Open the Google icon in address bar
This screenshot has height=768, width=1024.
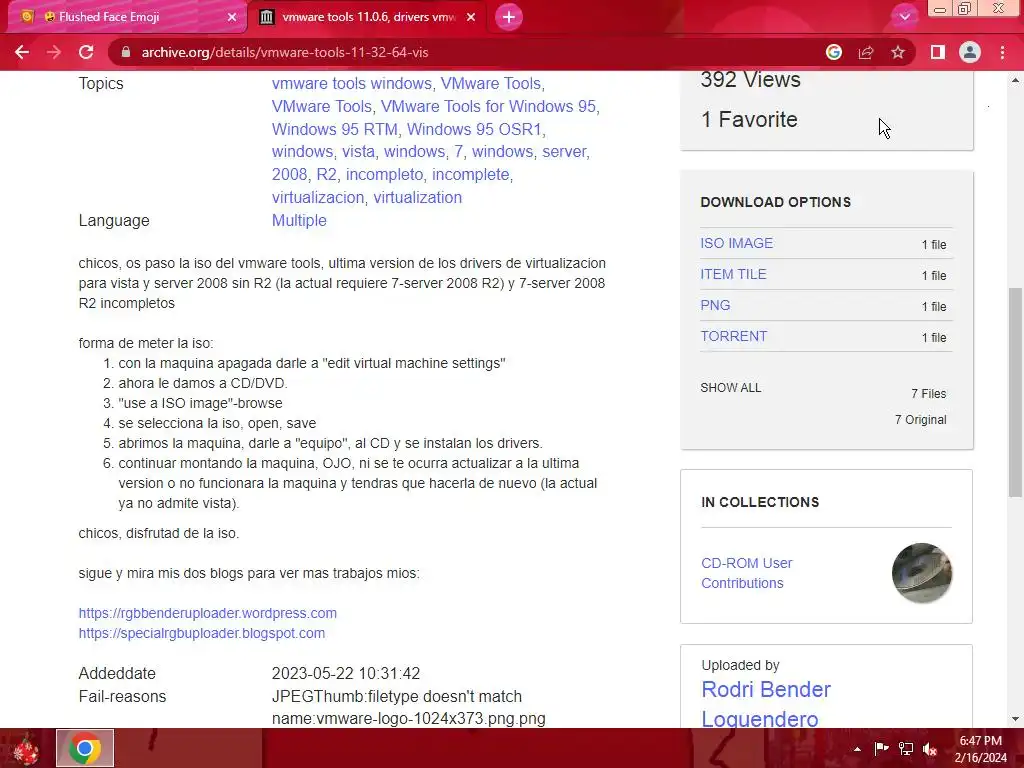tap(833, 52)
